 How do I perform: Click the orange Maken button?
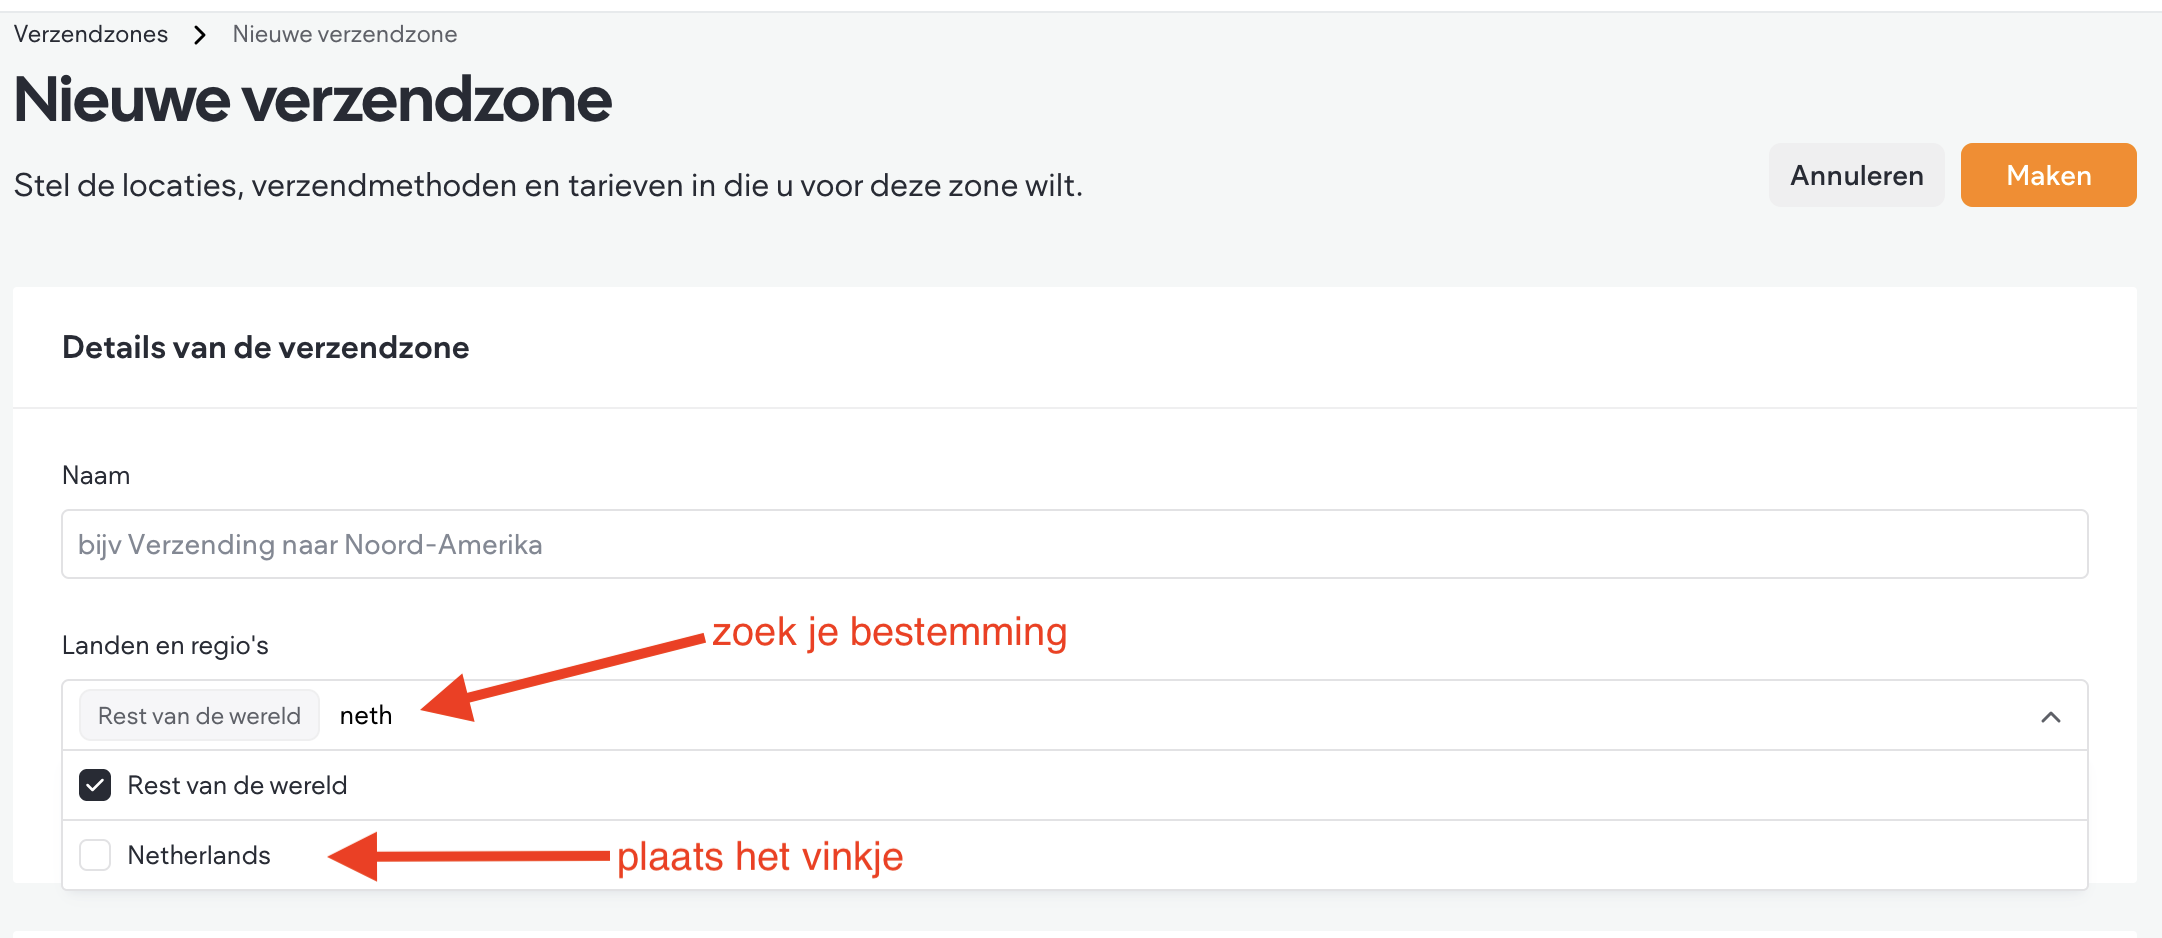[x=2047, y=175]
